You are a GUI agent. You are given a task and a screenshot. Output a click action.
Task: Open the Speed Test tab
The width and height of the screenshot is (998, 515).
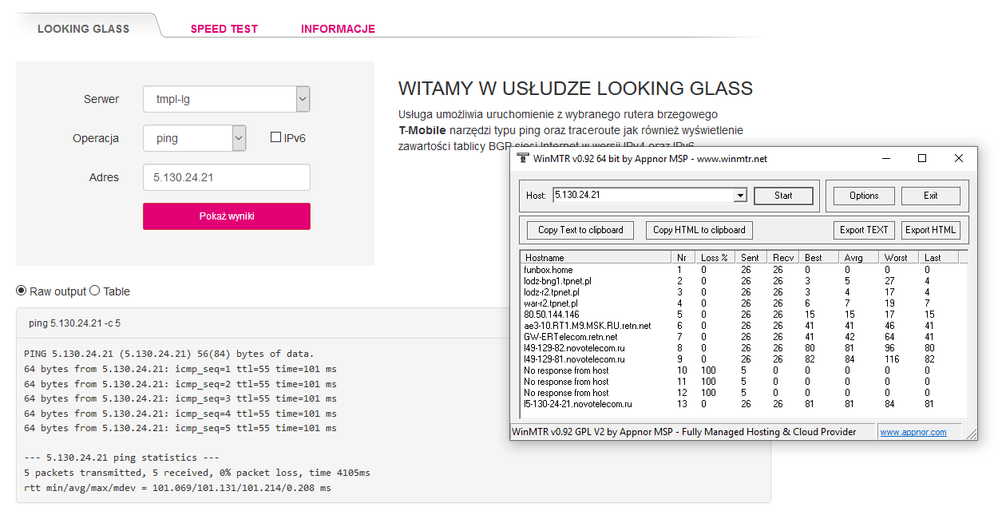[x=224, y=29]
